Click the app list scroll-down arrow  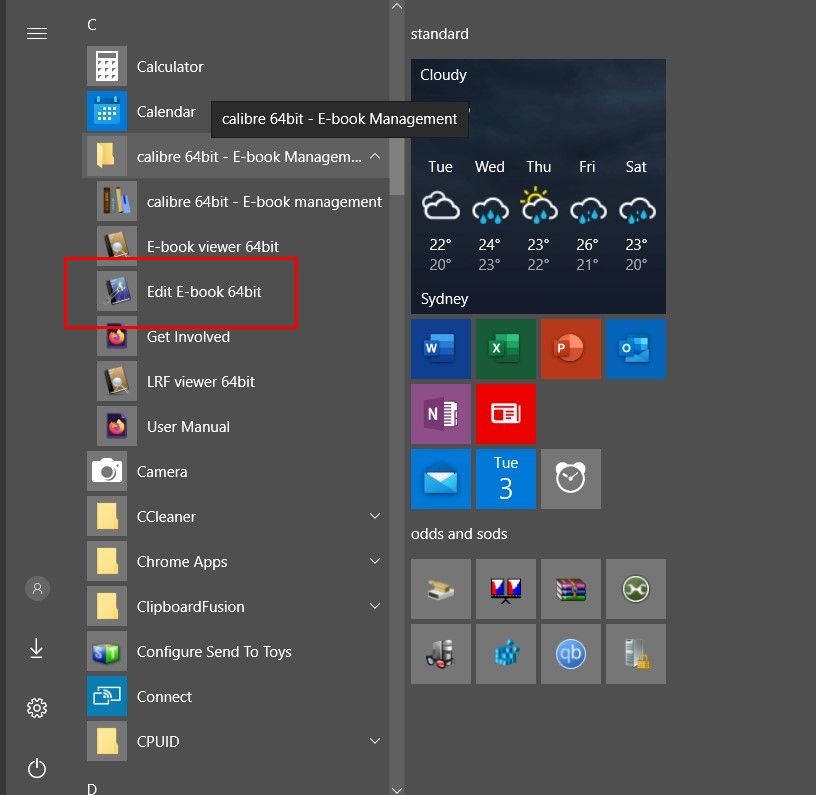point(397,789)
